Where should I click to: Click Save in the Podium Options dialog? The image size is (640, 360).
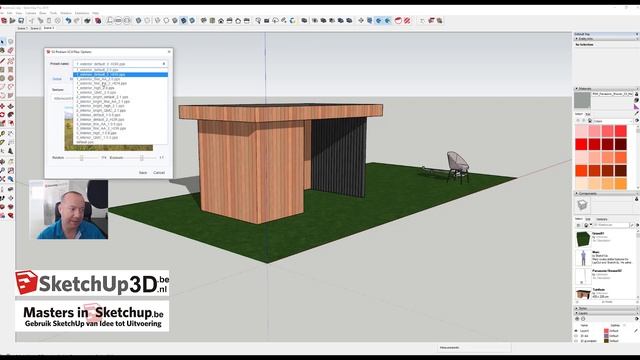[143, 173]
